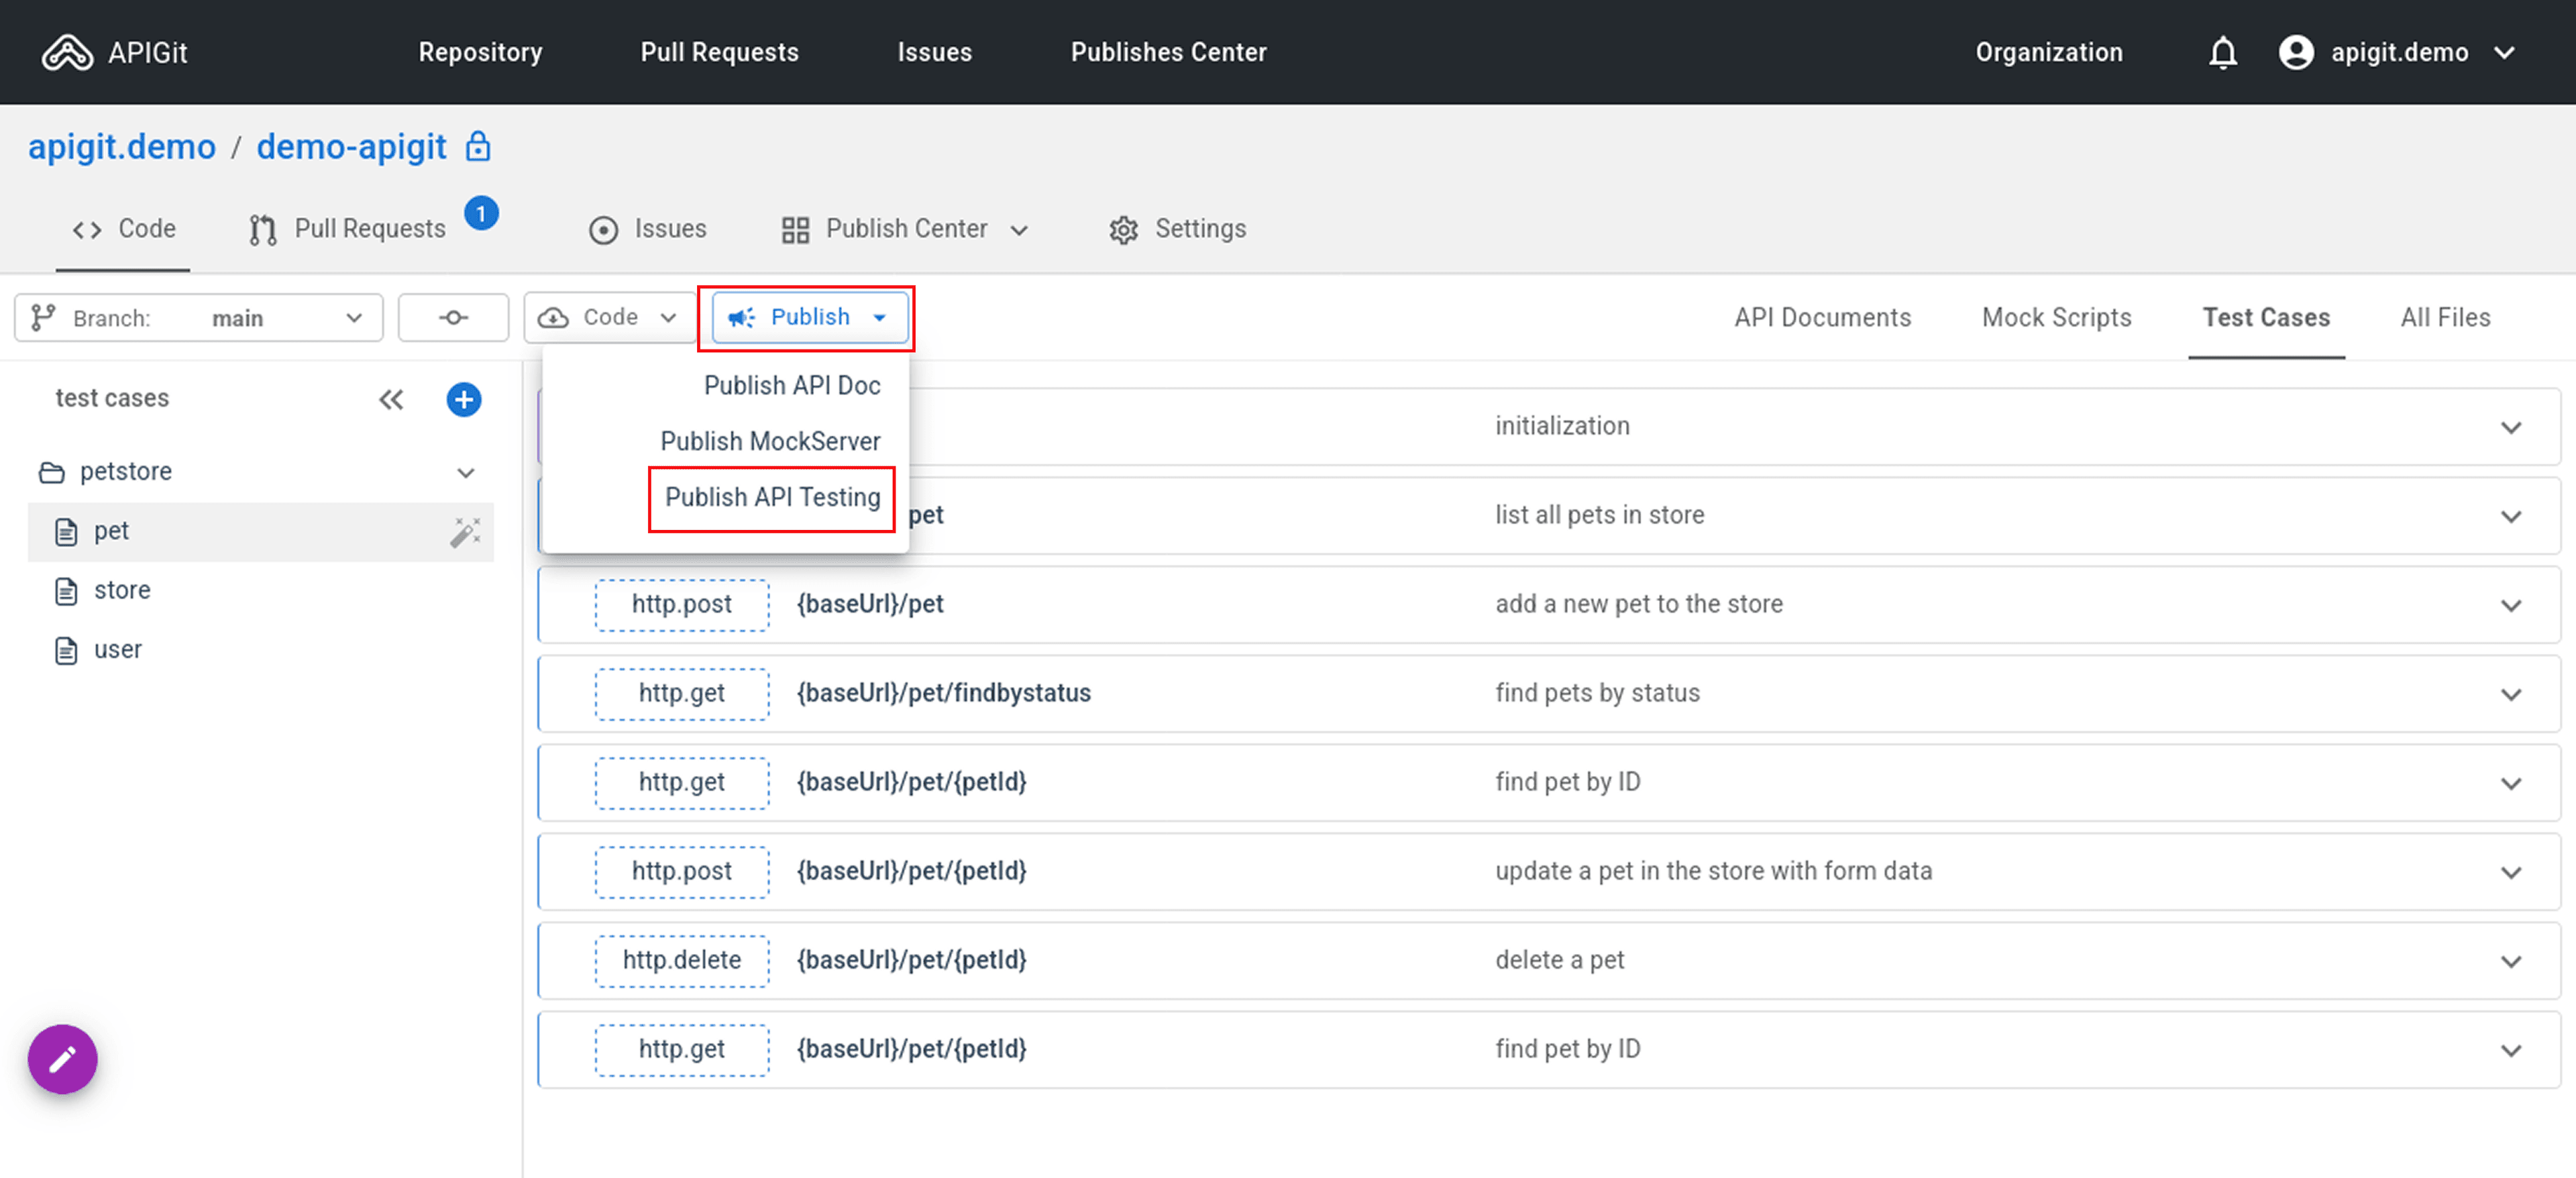Switch to Mock Scripts tab
Viewport: 2576px width, 1178px height.
click(2056, 317)
